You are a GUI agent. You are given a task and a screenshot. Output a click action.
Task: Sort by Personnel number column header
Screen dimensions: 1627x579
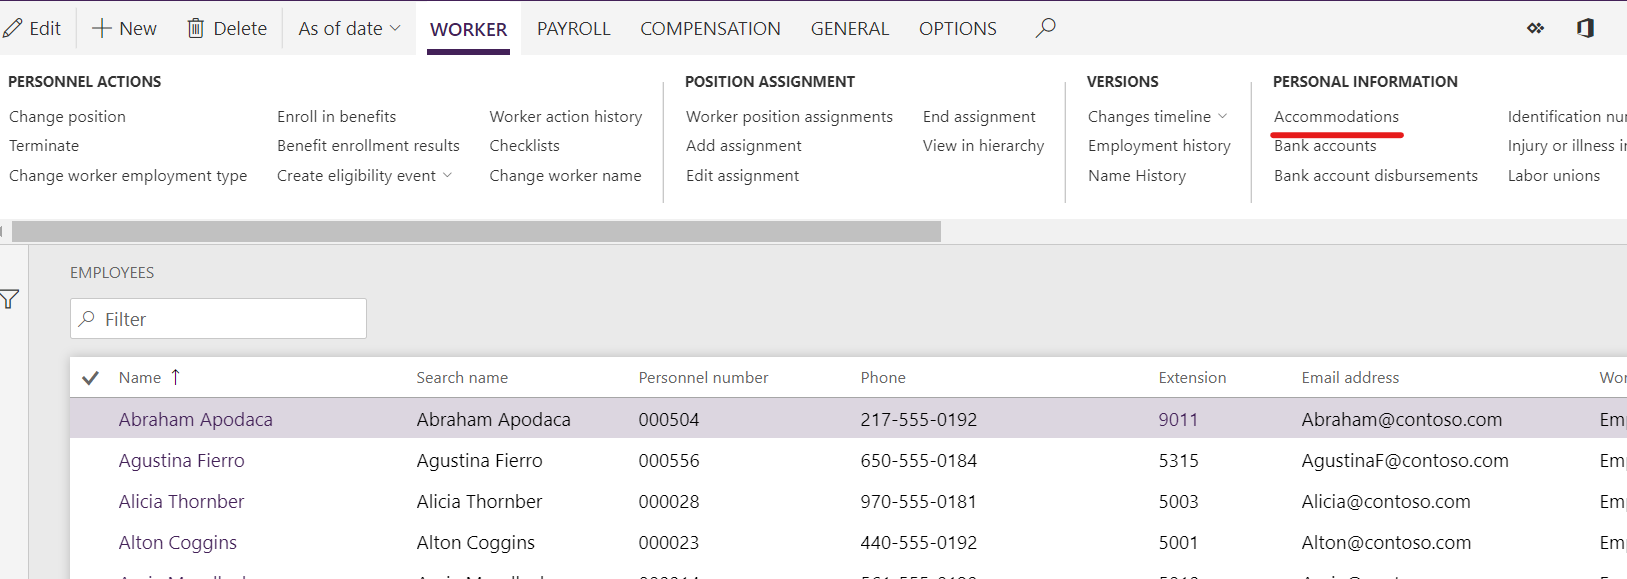703,377
